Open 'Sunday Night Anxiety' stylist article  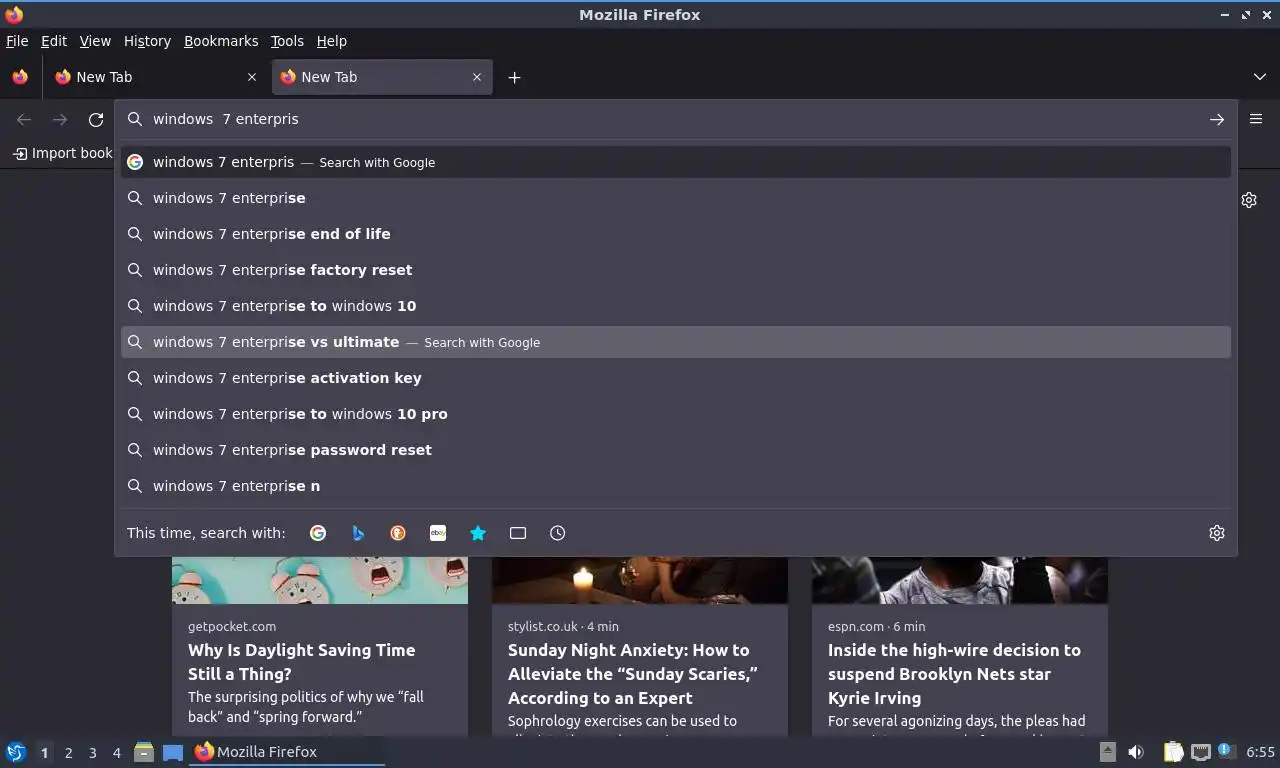pos(633,674)
